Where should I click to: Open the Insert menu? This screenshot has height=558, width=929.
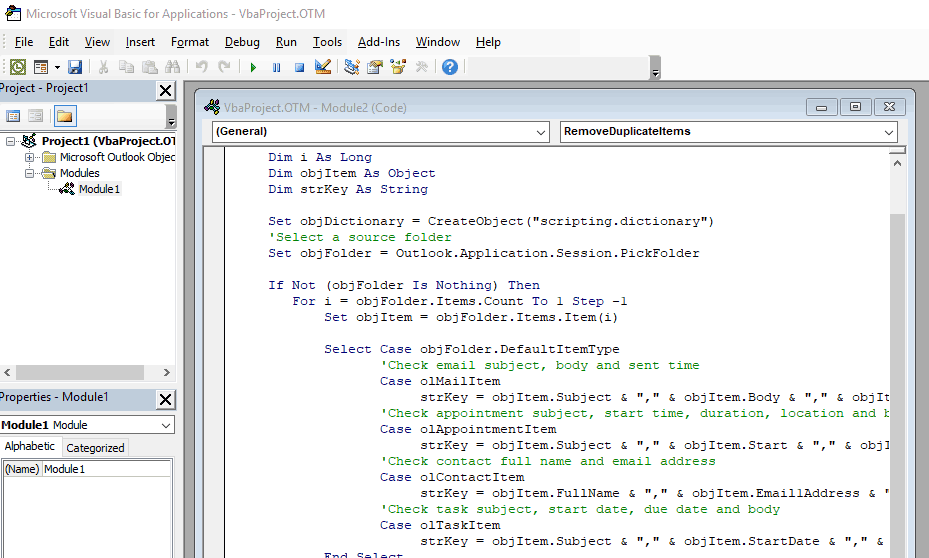tap(140, 42)
